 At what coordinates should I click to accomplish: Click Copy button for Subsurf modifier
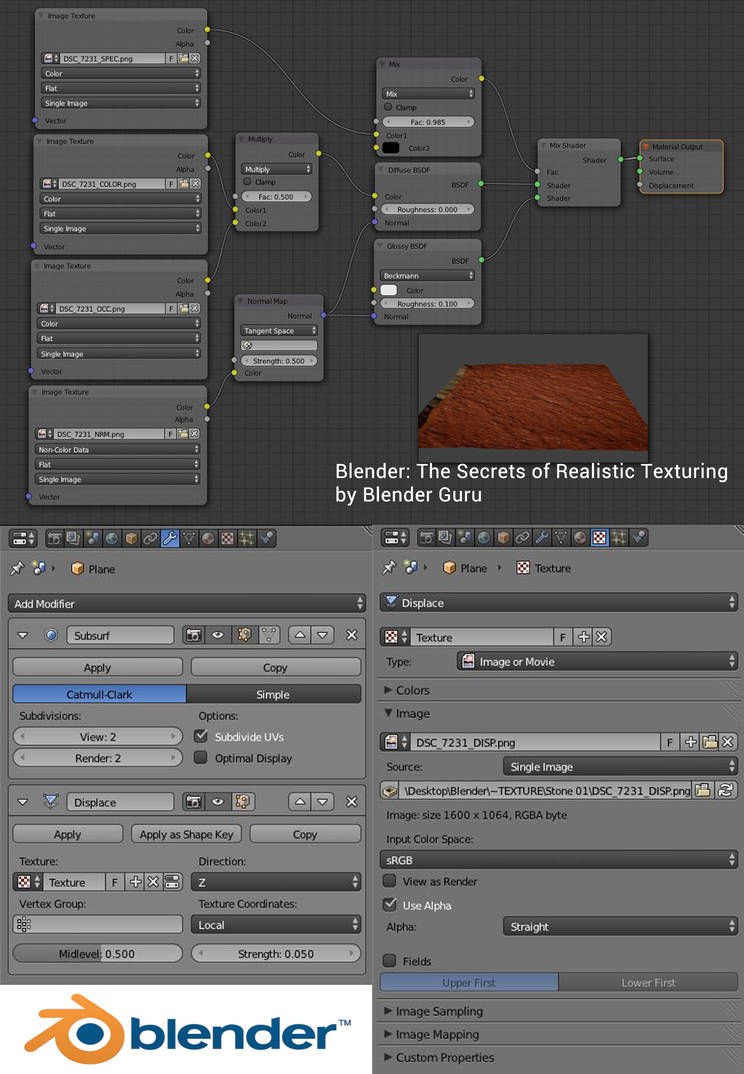coord(275,667)
